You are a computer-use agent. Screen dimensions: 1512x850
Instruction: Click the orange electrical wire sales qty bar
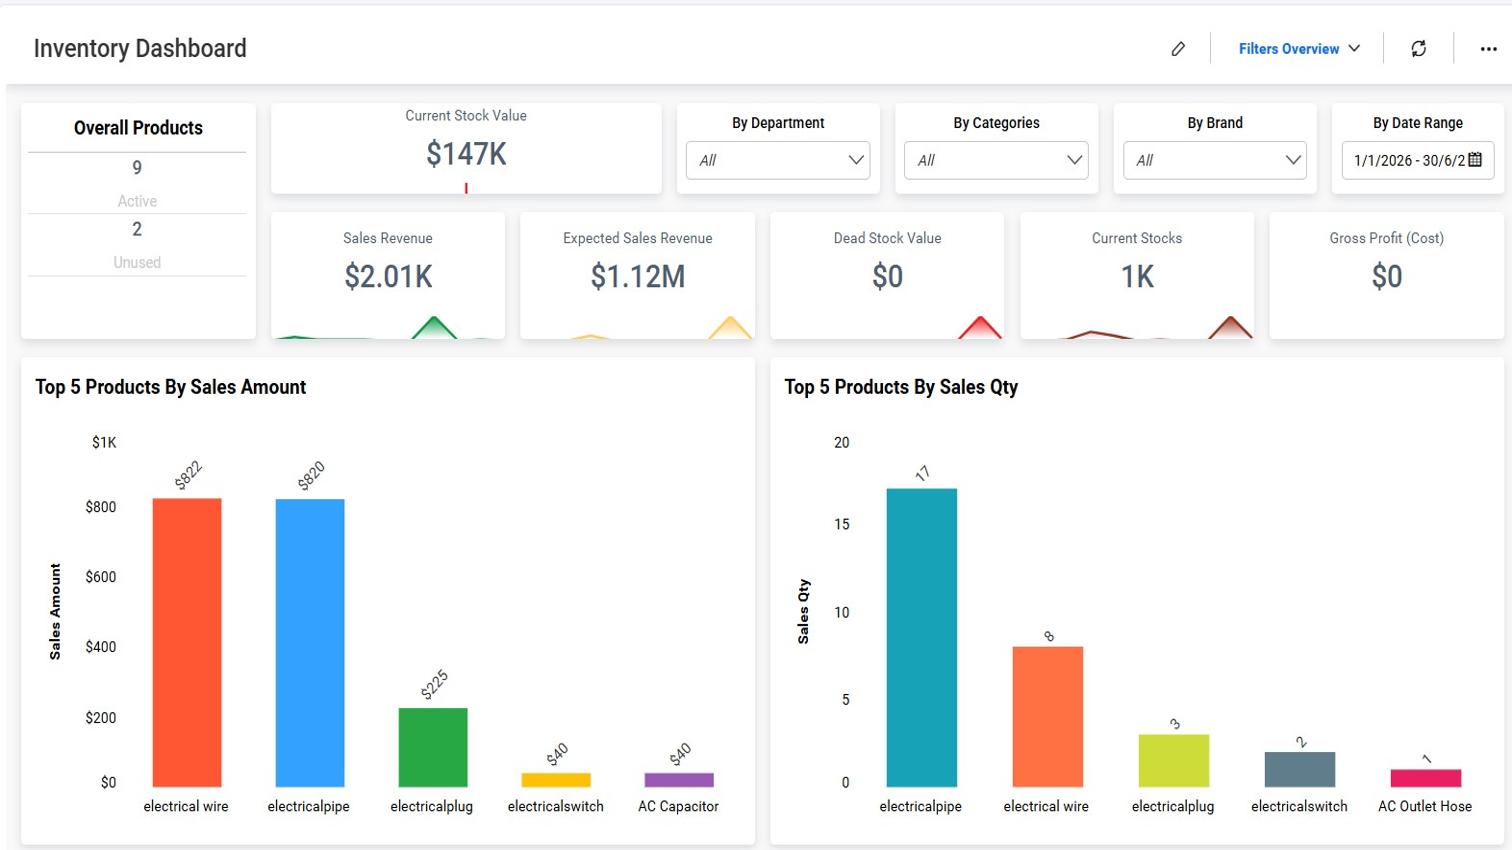pyautogui.click(x=1048, y=717)
